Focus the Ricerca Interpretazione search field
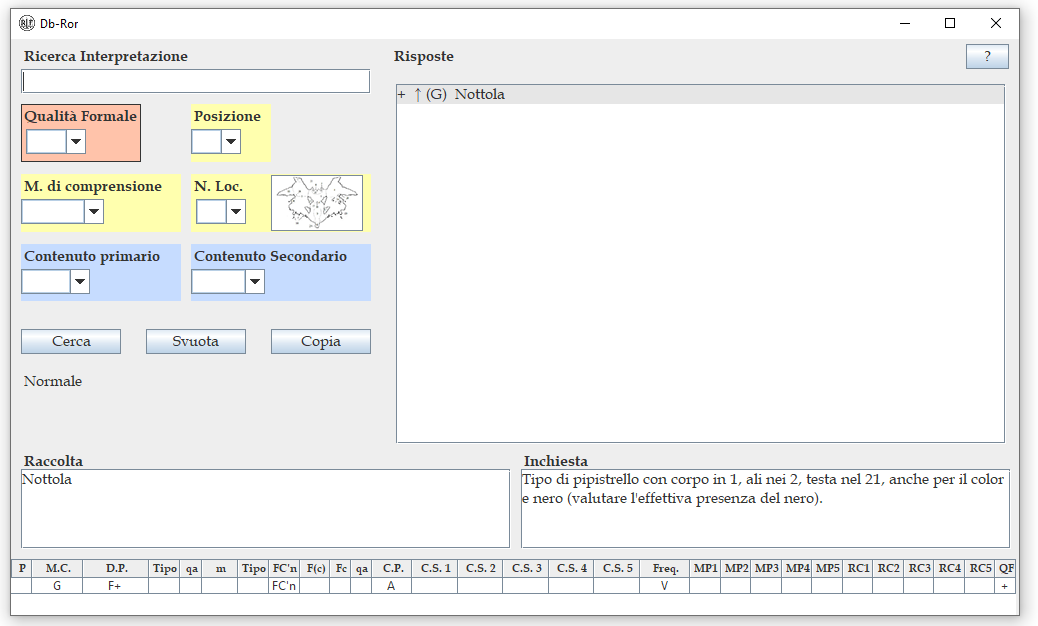Image resolution: width=1038 pixels, height=626 pixels. [196, 81]
